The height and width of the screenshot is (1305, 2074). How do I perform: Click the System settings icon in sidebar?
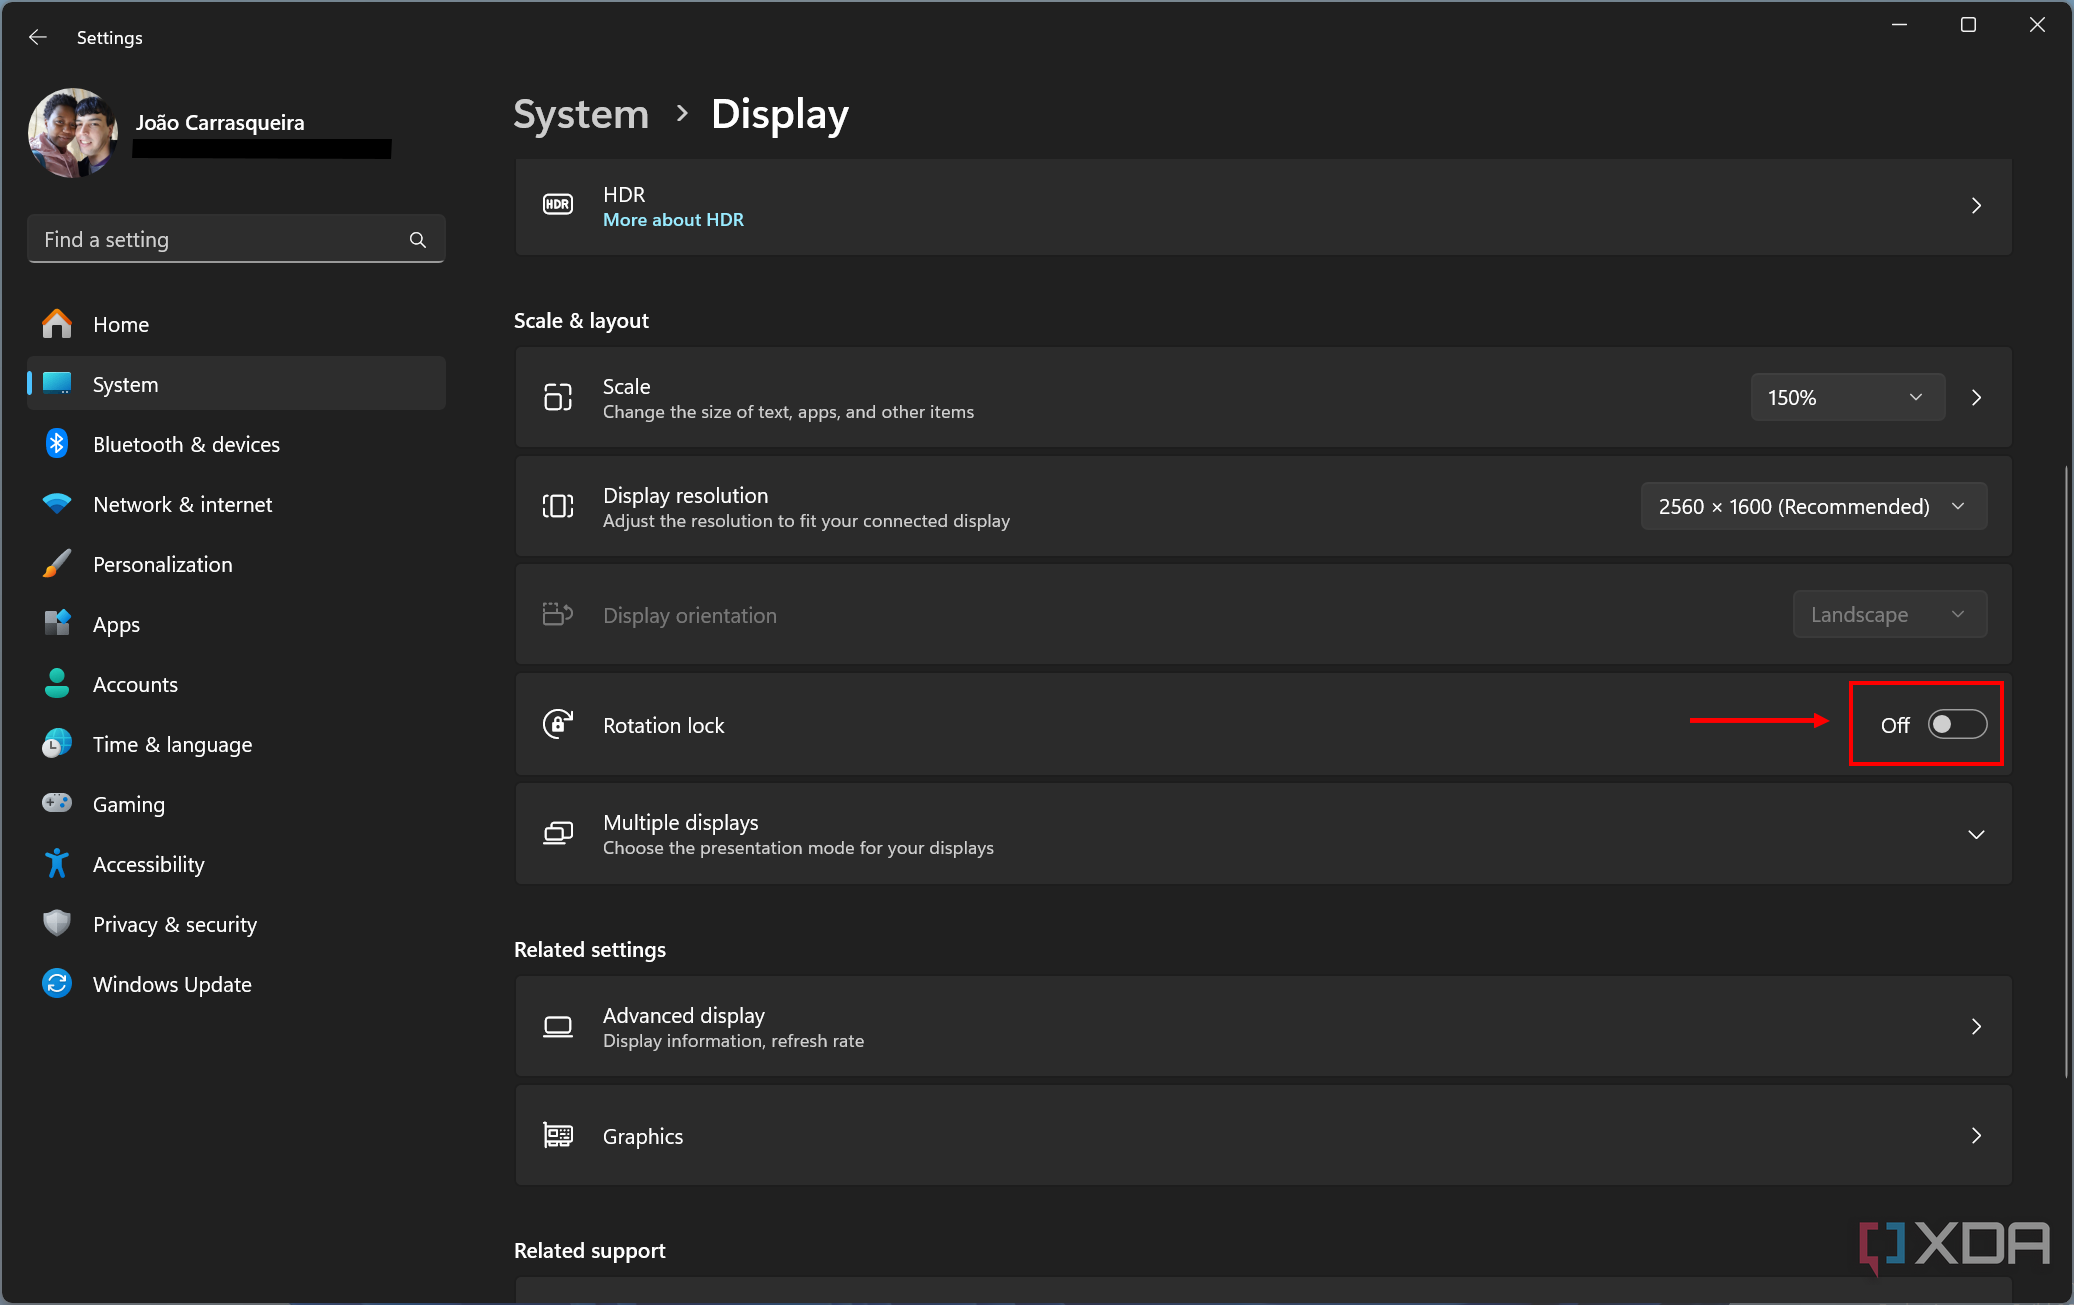point(54,383)
